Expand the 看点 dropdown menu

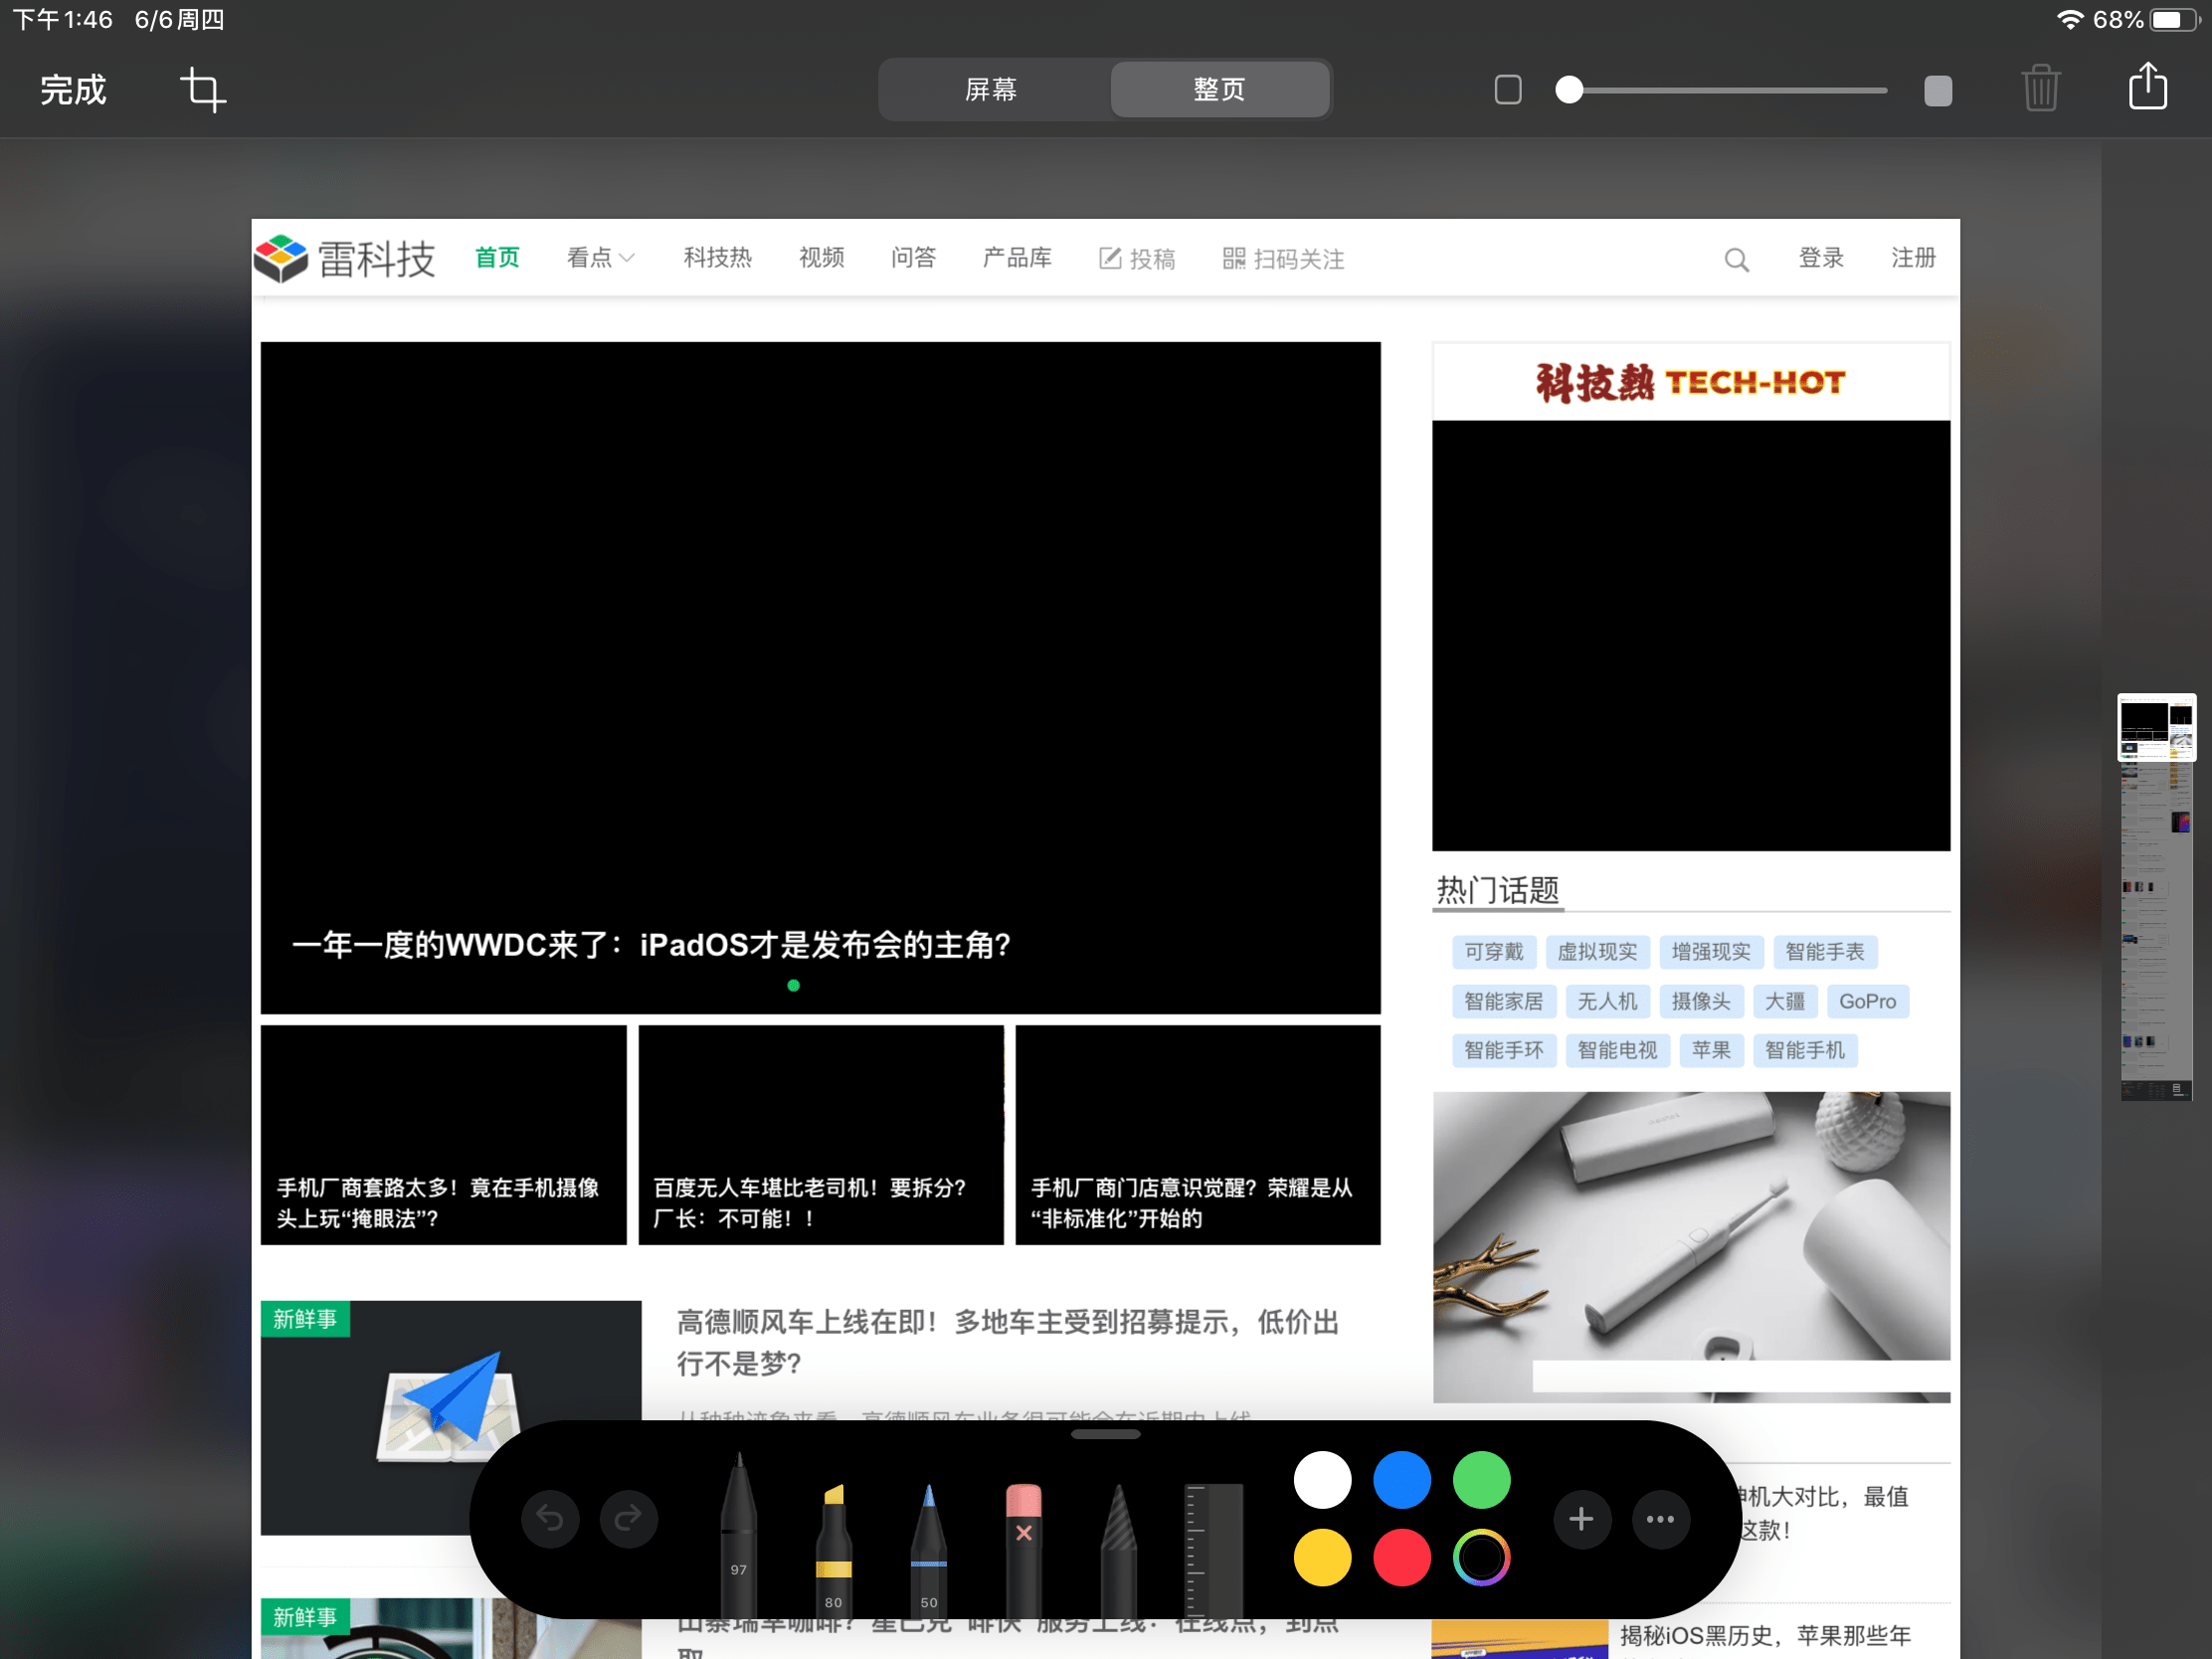tap(600, 258)
